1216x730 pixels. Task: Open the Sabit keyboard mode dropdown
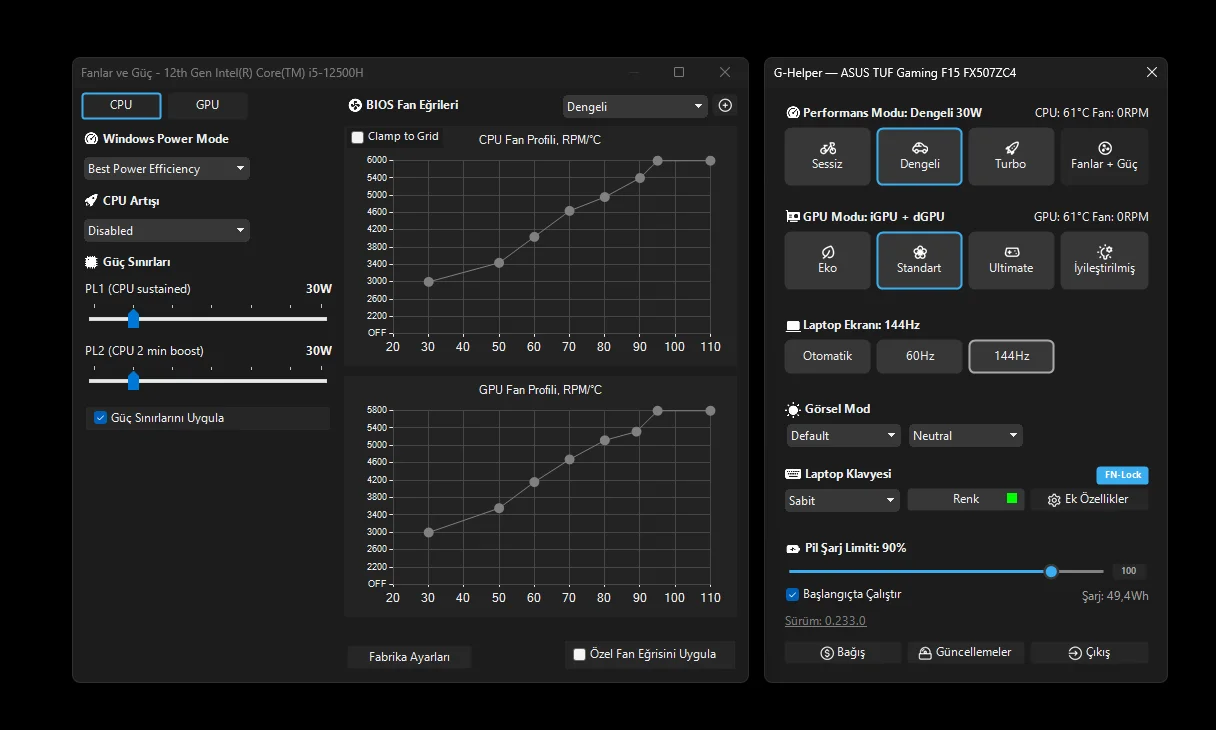pos(842,500)
